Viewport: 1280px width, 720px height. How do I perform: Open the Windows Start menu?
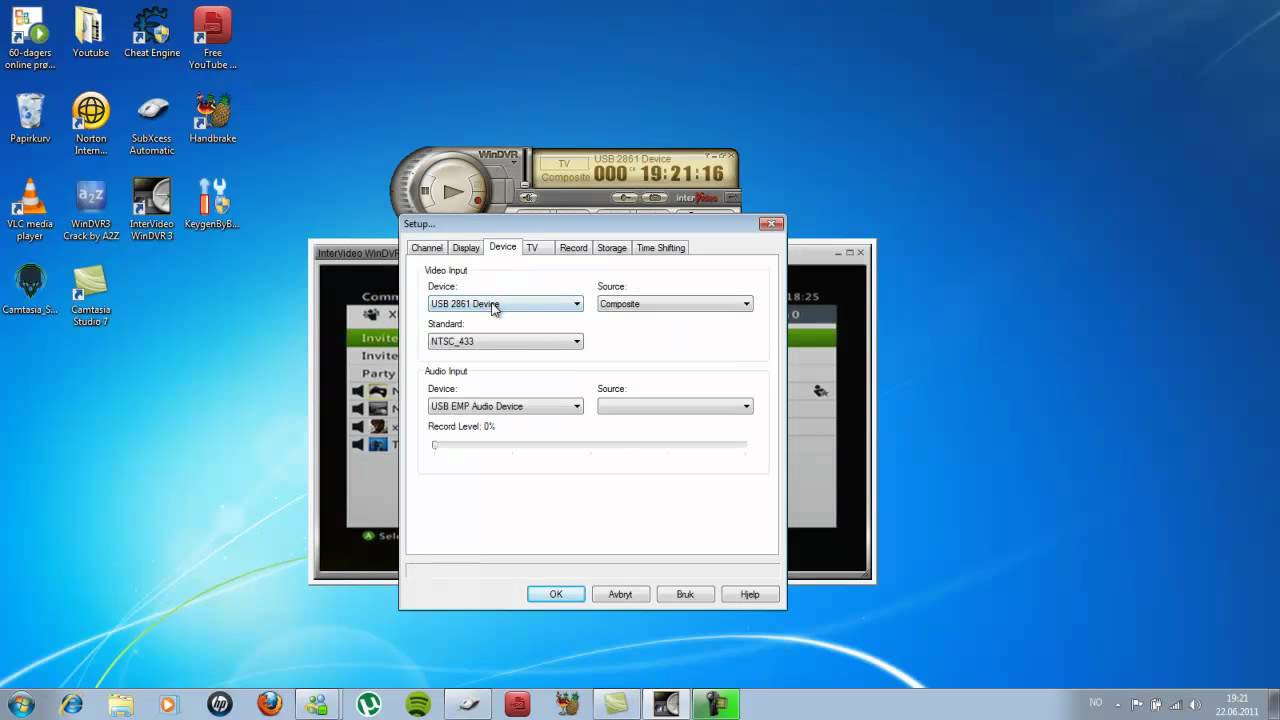pos(21,704)
